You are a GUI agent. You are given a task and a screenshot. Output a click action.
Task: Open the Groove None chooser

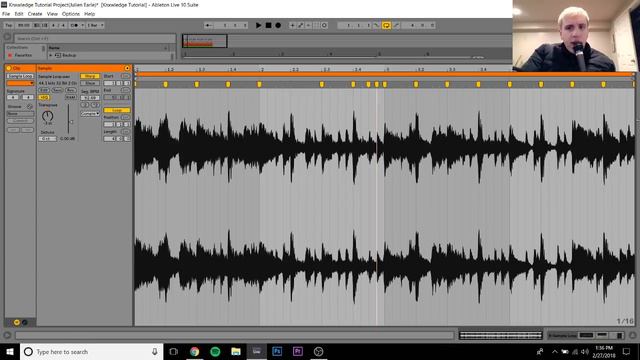20,114
